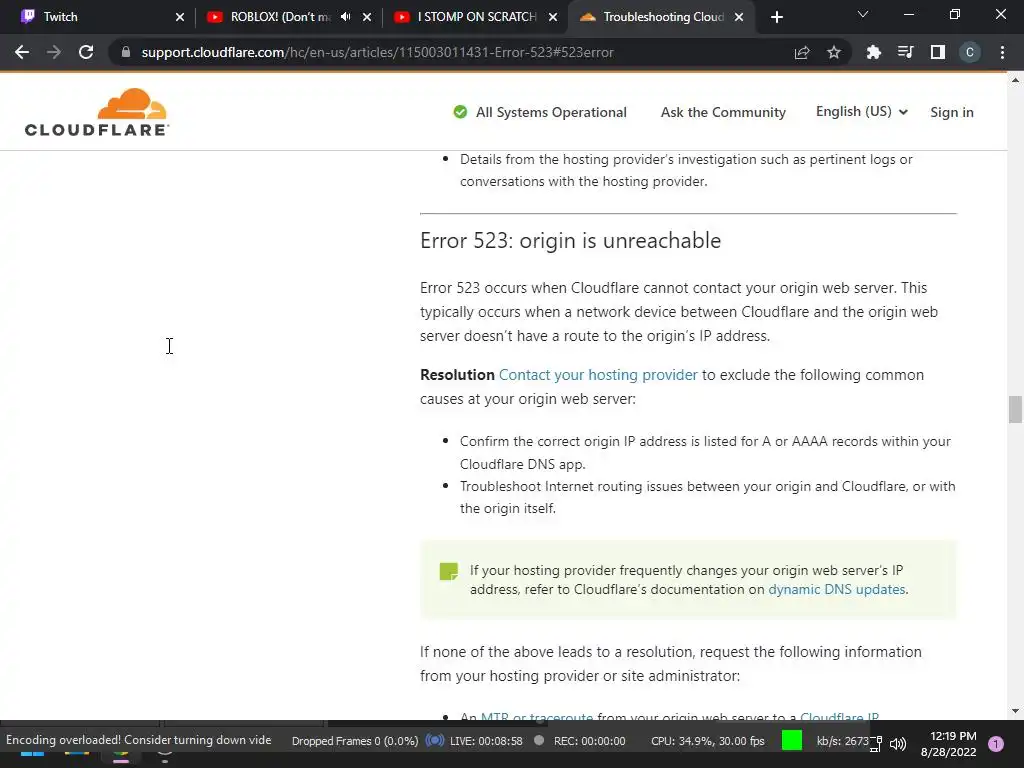Open the tab search chevron
The height and width of the screenshot is (768, 1024).
863,14
